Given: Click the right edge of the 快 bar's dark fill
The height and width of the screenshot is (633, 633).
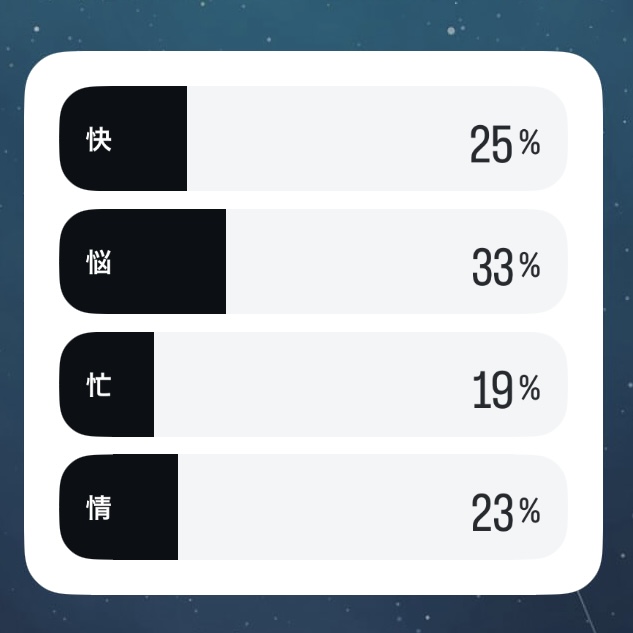Looking at the screenshot, I should (184, 139).
